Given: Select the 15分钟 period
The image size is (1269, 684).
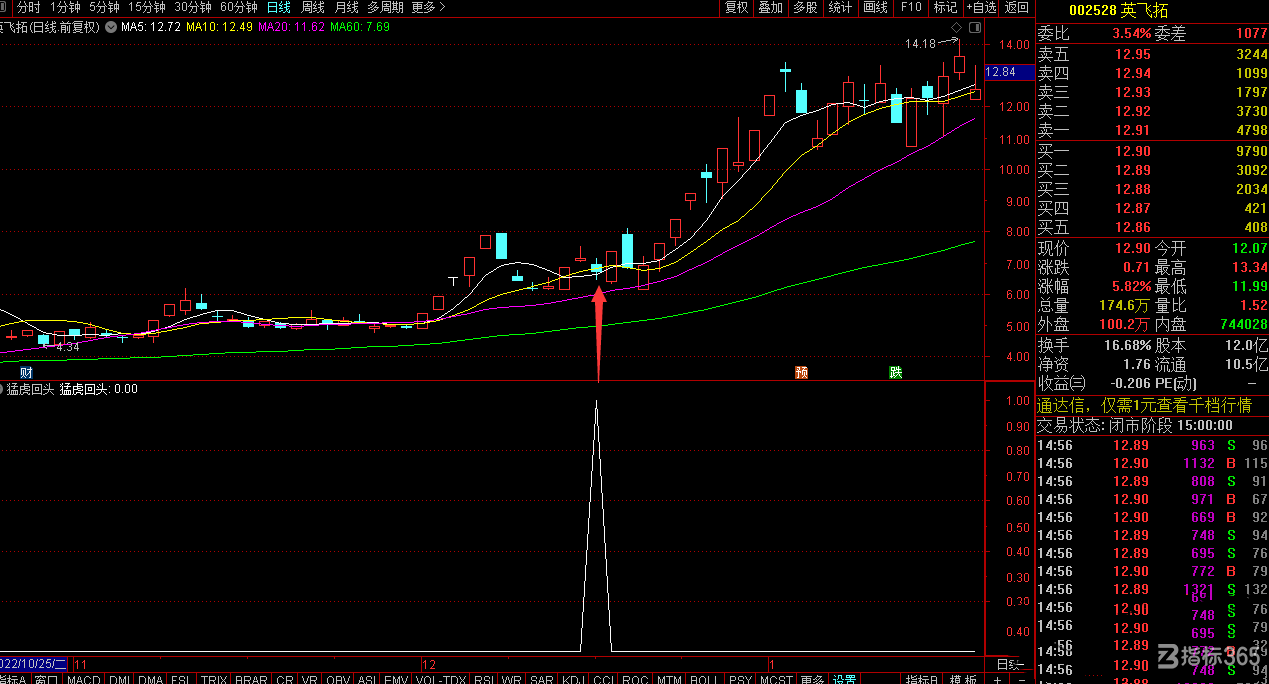Looking at the screenshot, I should tap(146, 7).
